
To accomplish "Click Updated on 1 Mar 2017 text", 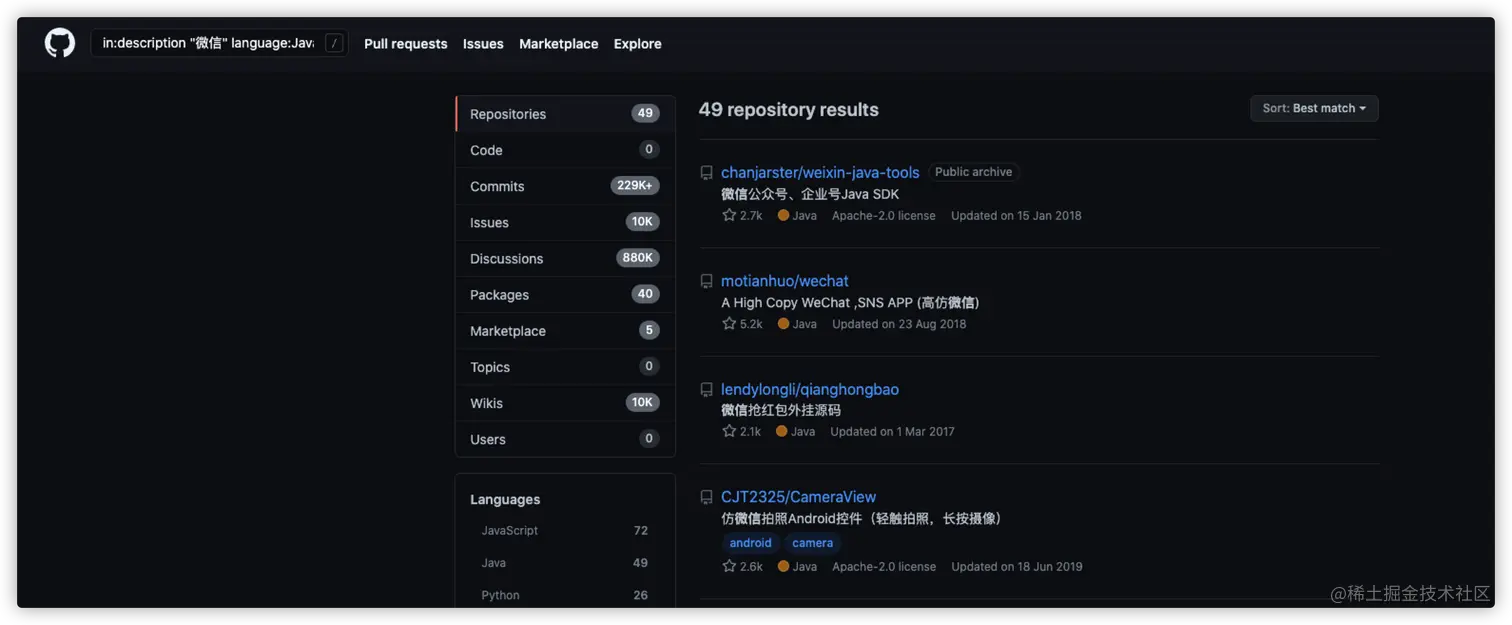I will coord(892,432).
